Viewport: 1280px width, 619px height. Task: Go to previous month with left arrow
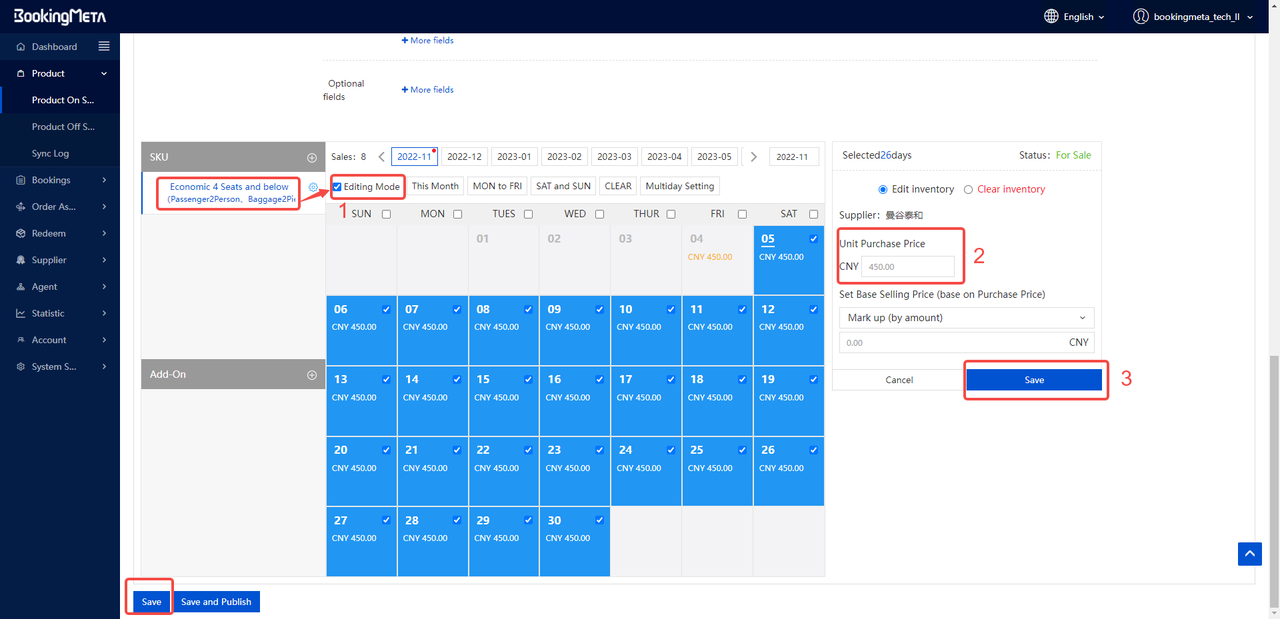381,157
